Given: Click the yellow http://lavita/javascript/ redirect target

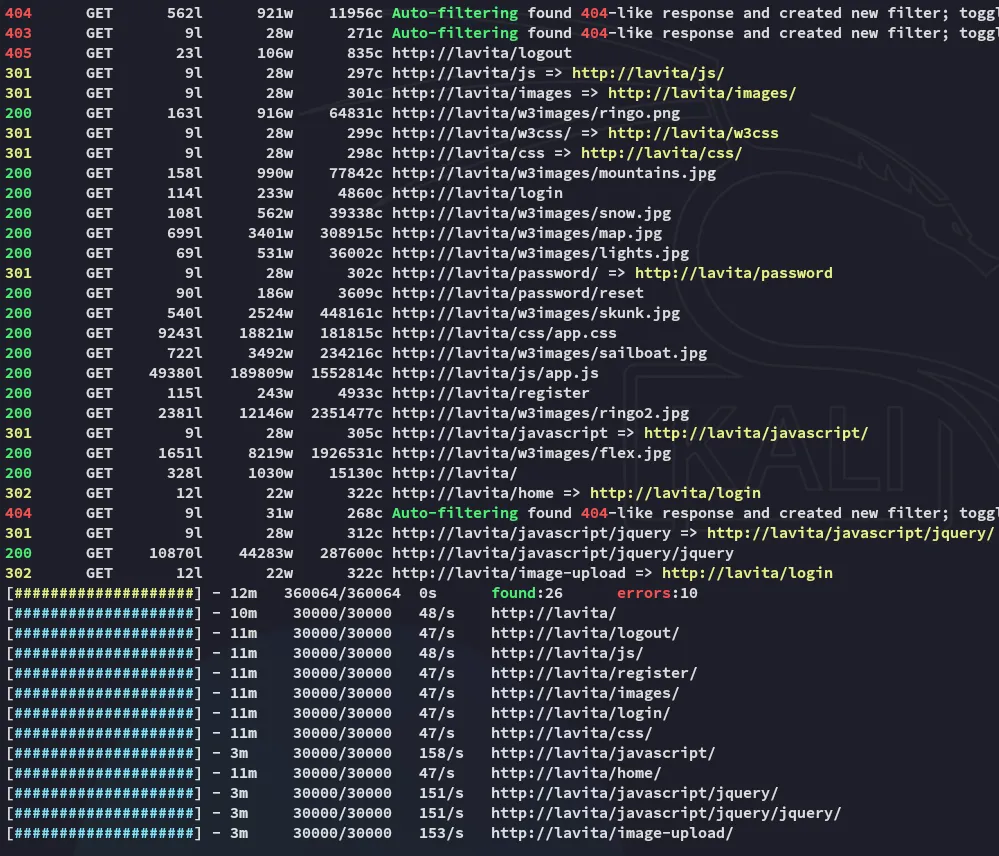Looking at the screenshot, I should tap(756, 433).
